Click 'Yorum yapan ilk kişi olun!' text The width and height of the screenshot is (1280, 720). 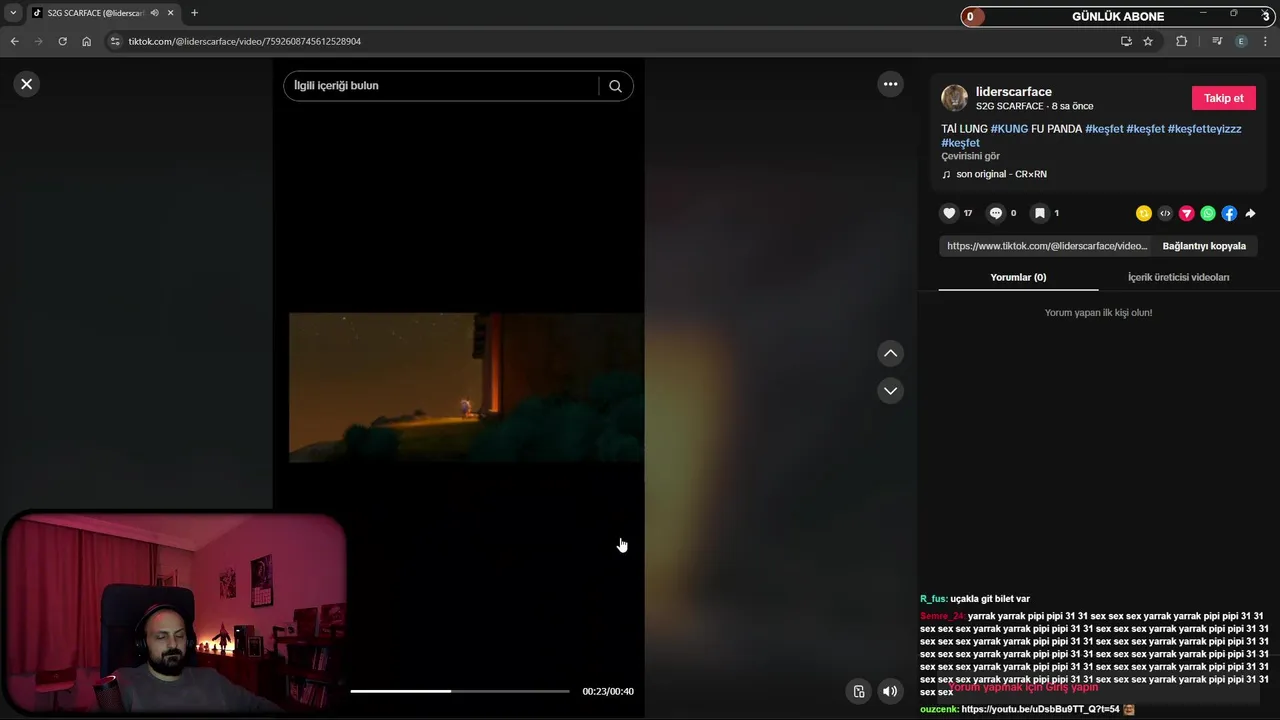[x=1098, y=313]
